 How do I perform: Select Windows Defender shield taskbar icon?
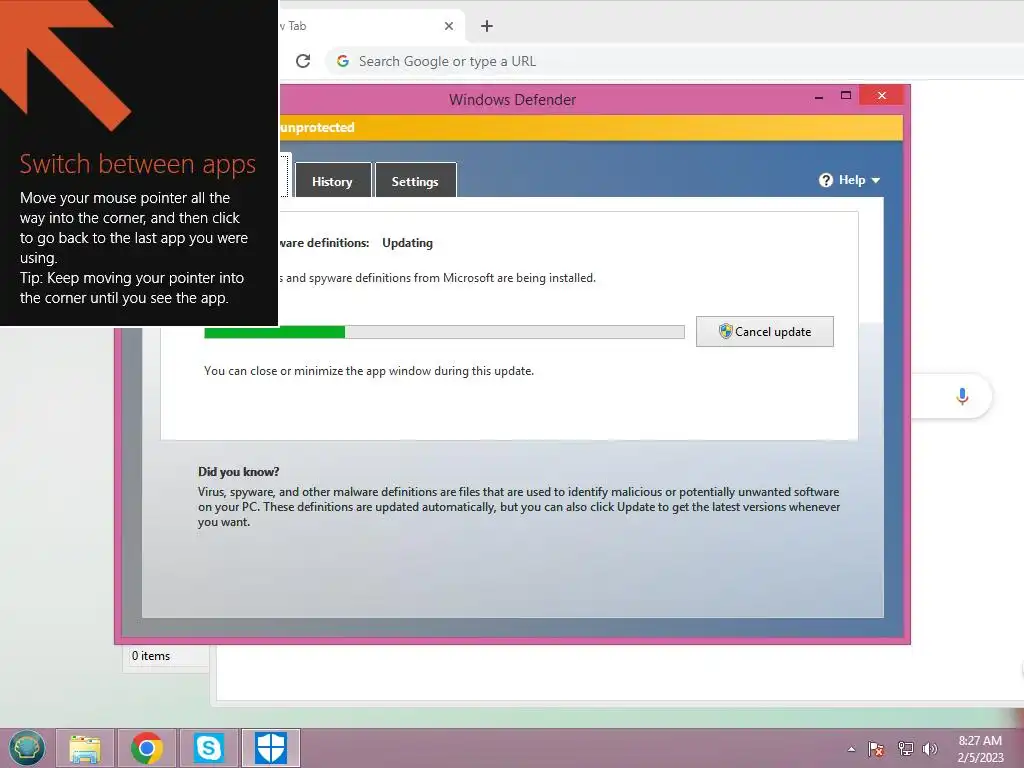click(x=270, y=748)
